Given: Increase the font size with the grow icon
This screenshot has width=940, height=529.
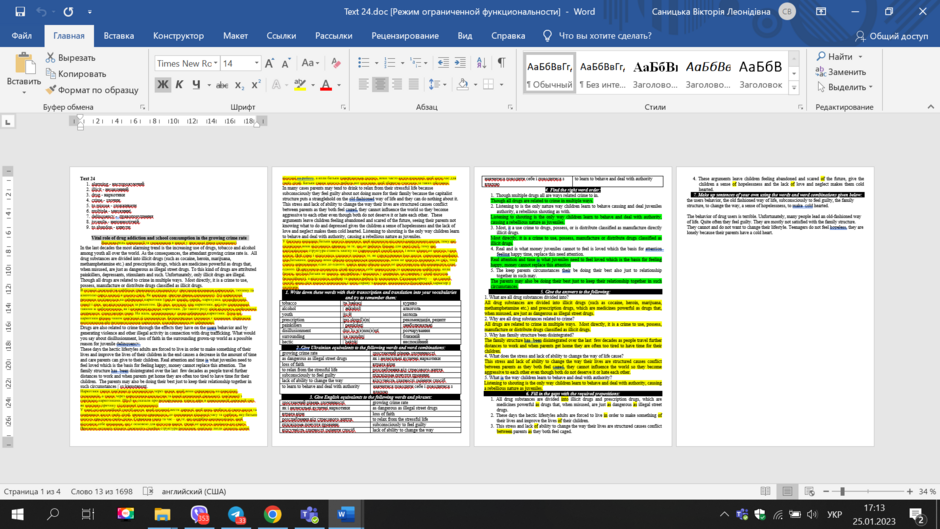Looking at the screenshot, I should [x=270, y=63].
